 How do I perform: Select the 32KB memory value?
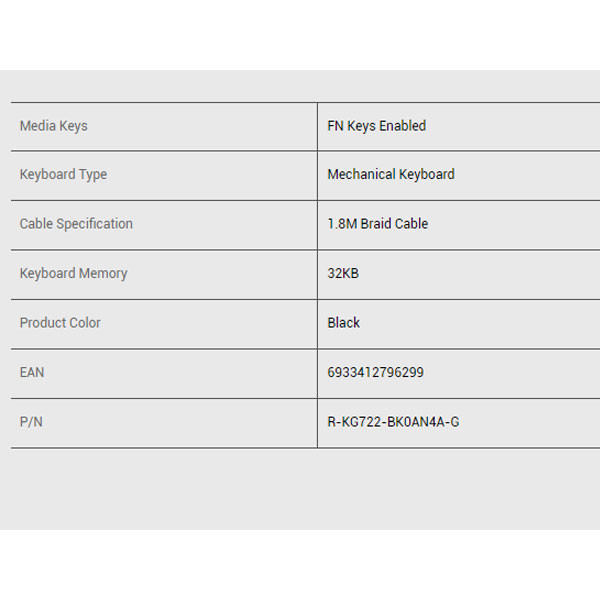(343, 273)
